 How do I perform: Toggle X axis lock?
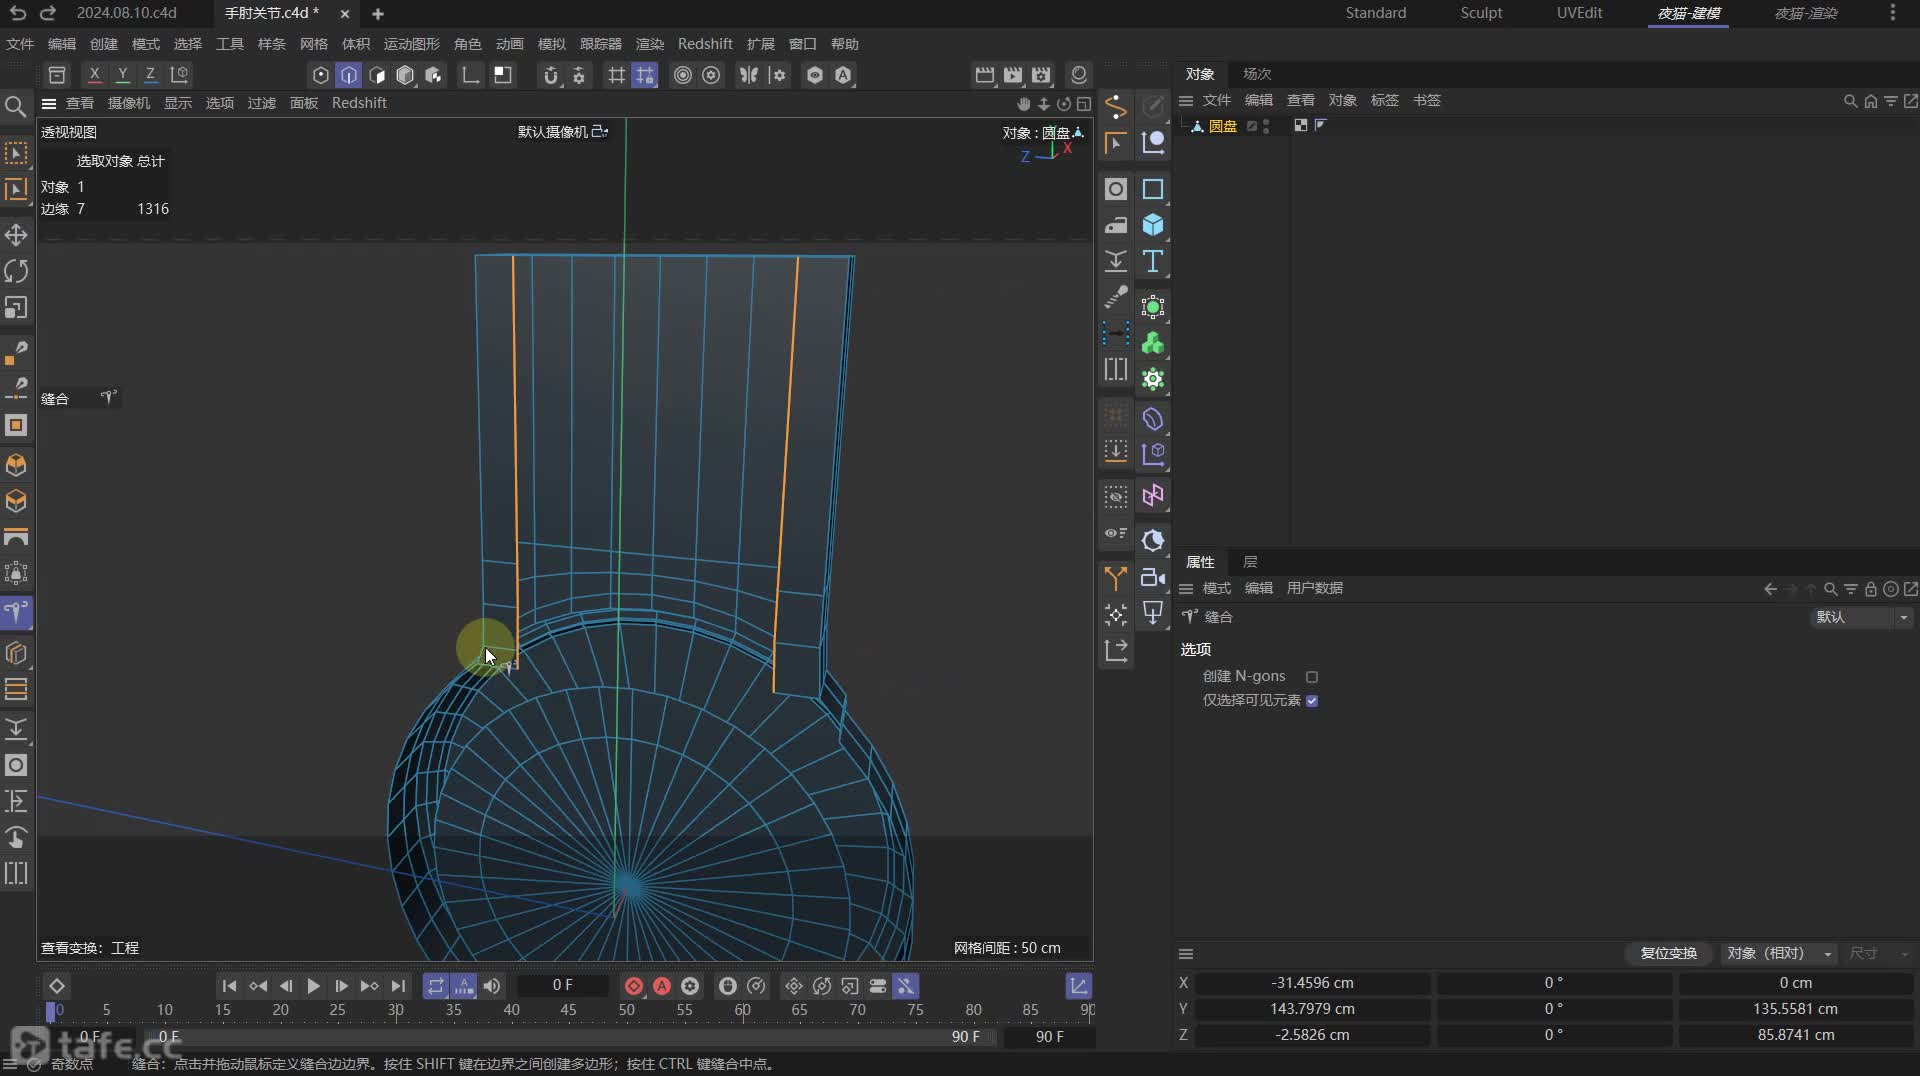94,74
